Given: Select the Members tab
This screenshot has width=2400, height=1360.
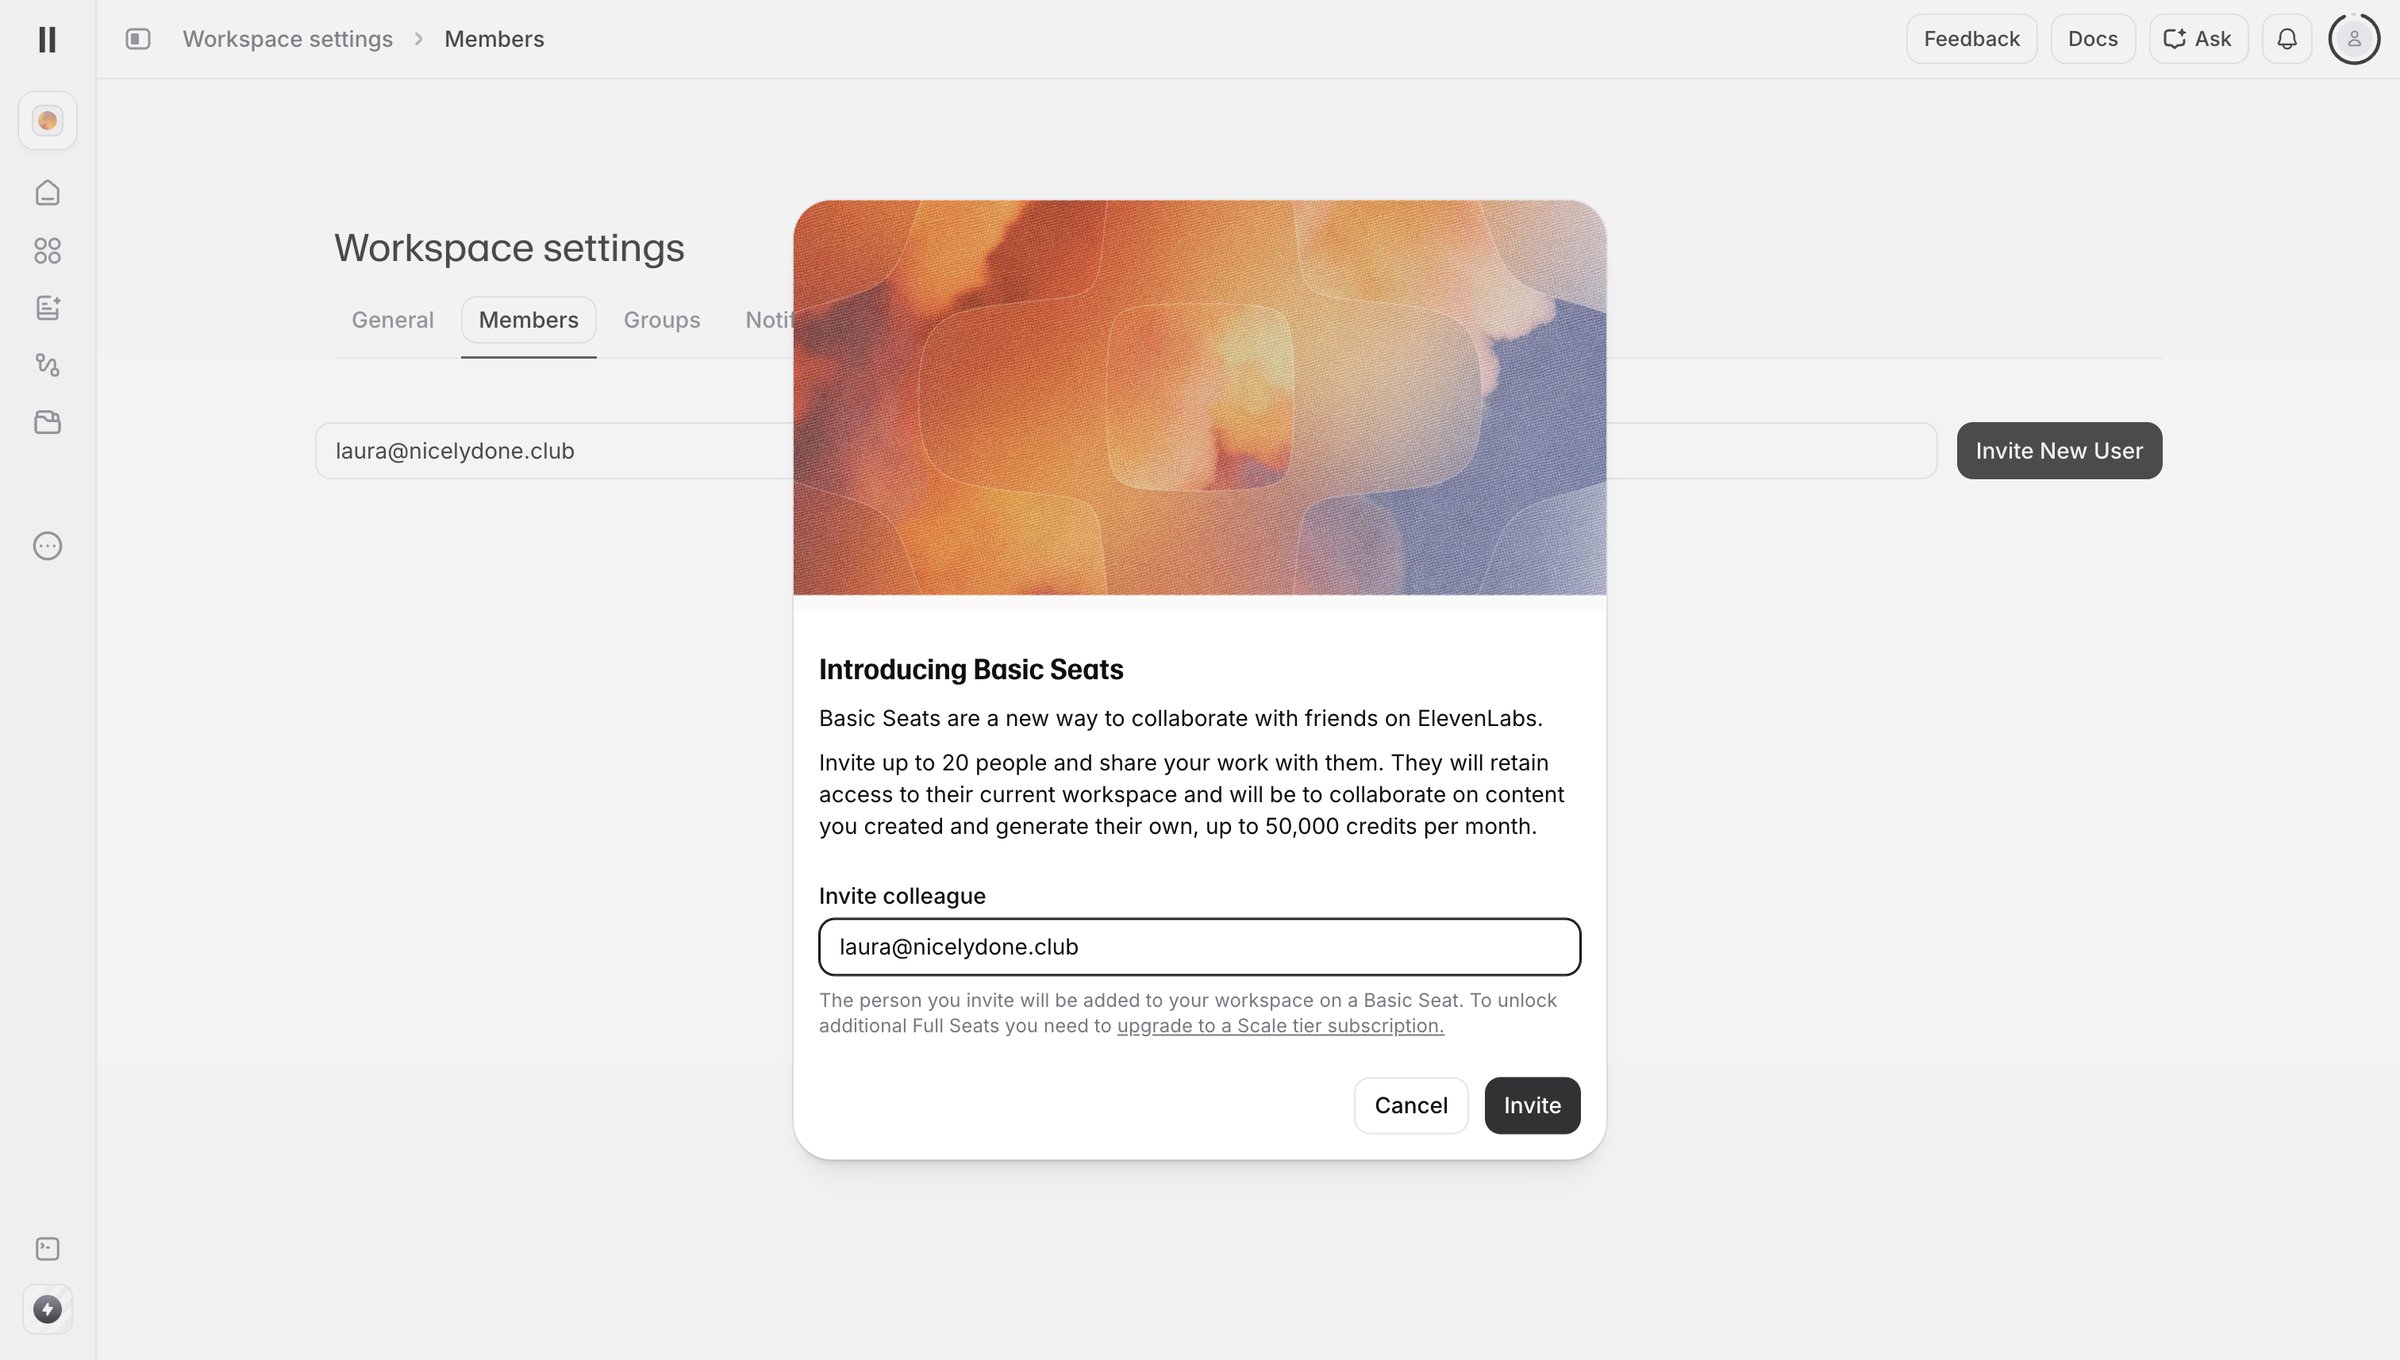Looking at the screenshot, I should point(528,320).
